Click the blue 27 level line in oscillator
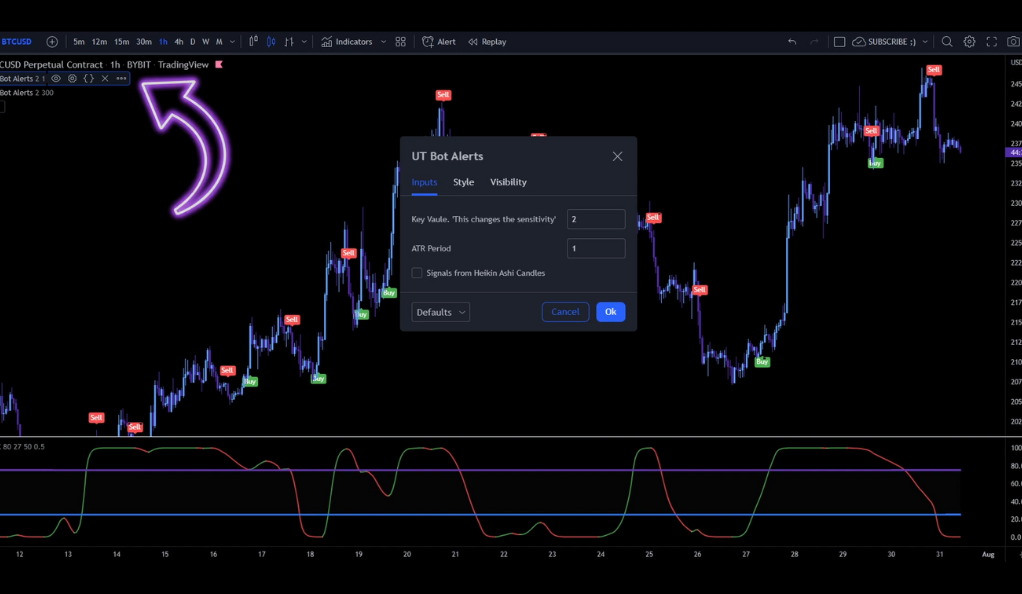The width and height of the screenshot is (1022, 594). pyautogui.click(x=480, y=514)
